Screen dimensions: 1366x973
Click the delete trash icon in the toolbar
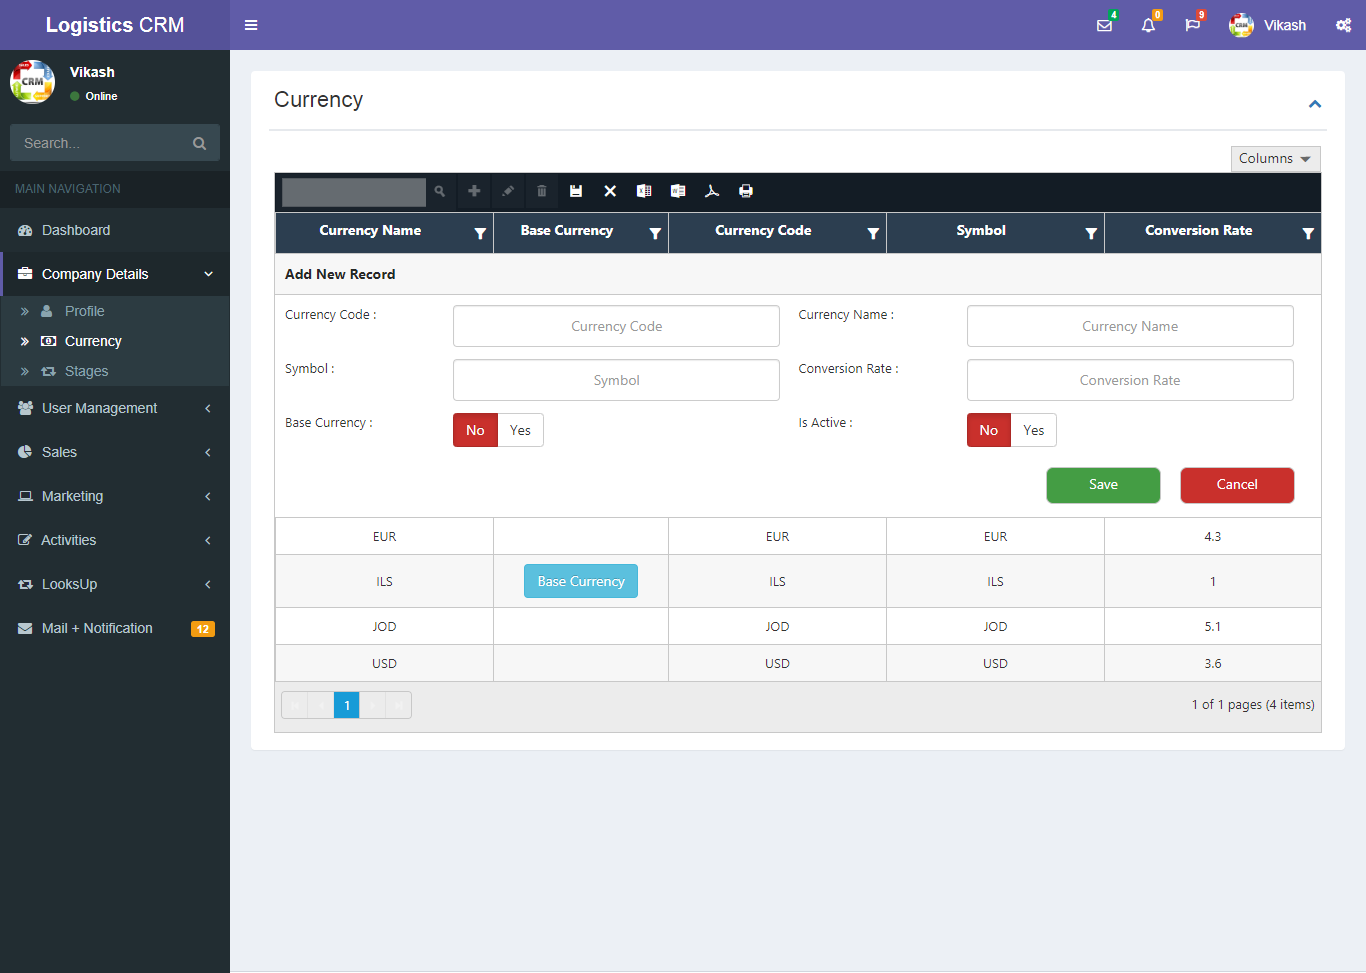(542, 191)
